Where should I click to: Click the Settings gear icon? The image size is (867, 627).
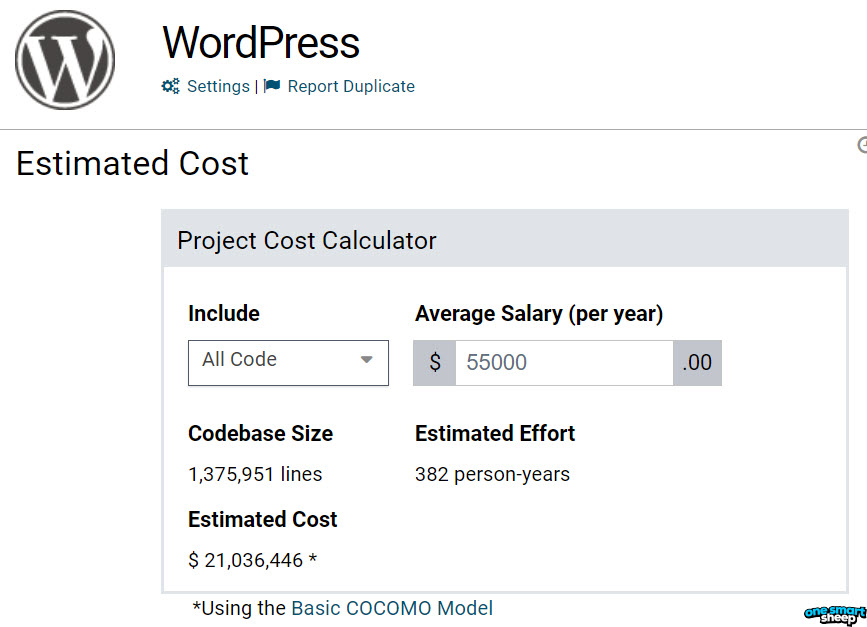coord(169,86)
